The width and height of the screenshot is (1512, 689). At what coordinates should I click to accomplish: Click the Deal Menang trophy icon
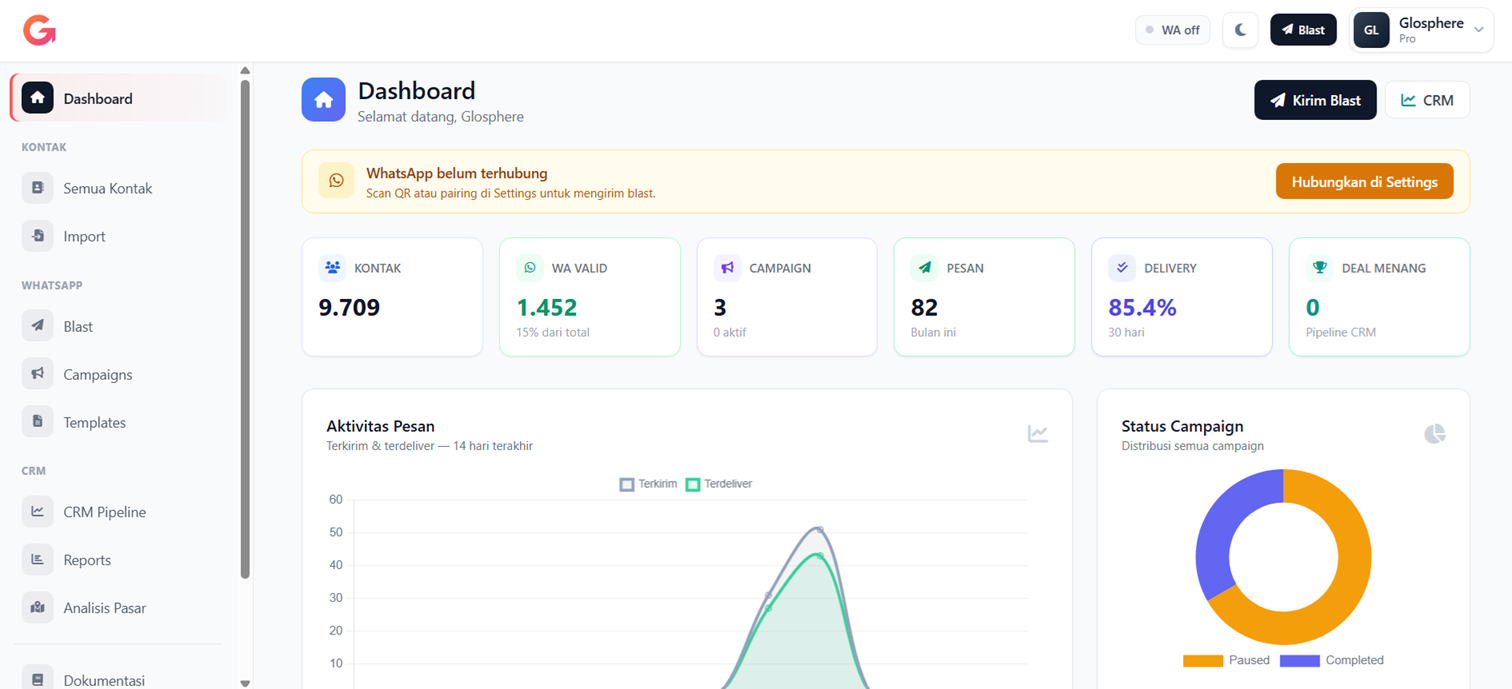pyautogui.click(x=1320, y=268)
